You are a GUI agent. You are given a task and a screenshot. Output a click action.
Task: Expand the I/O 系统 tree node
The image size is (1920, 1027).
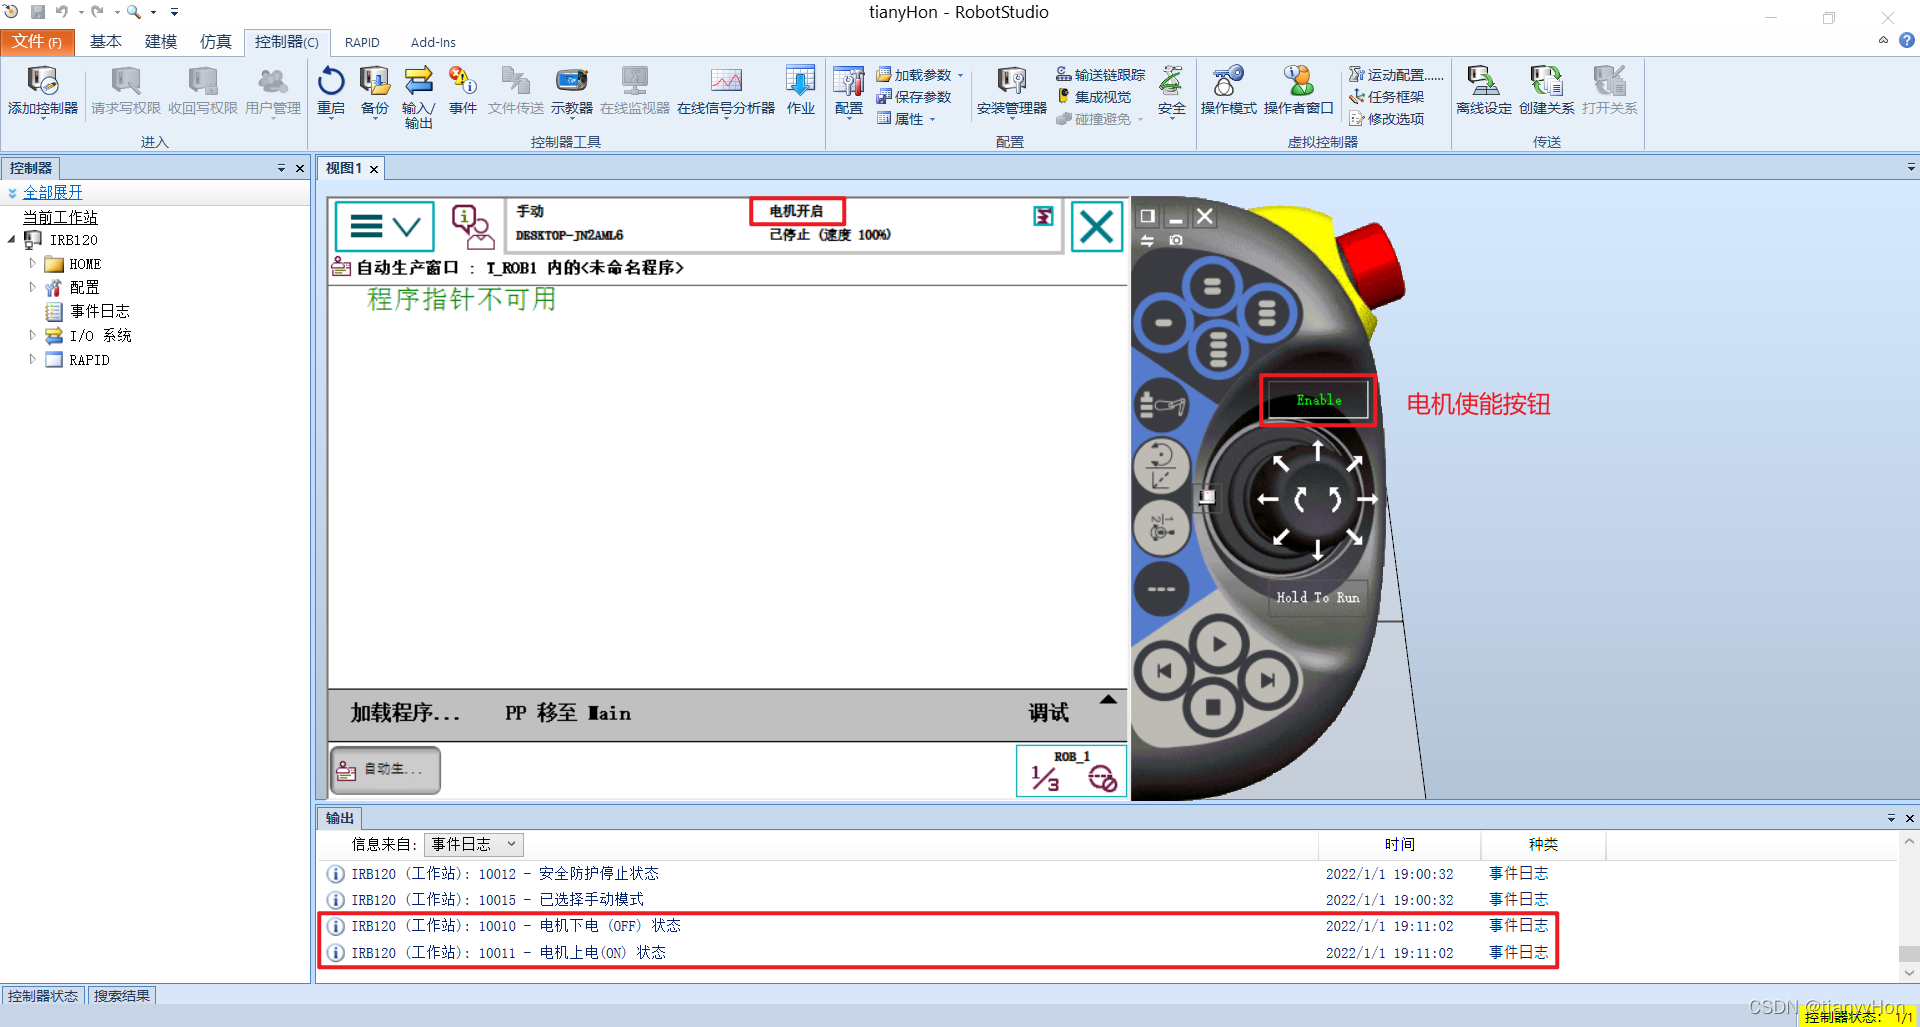pos(33,336)
